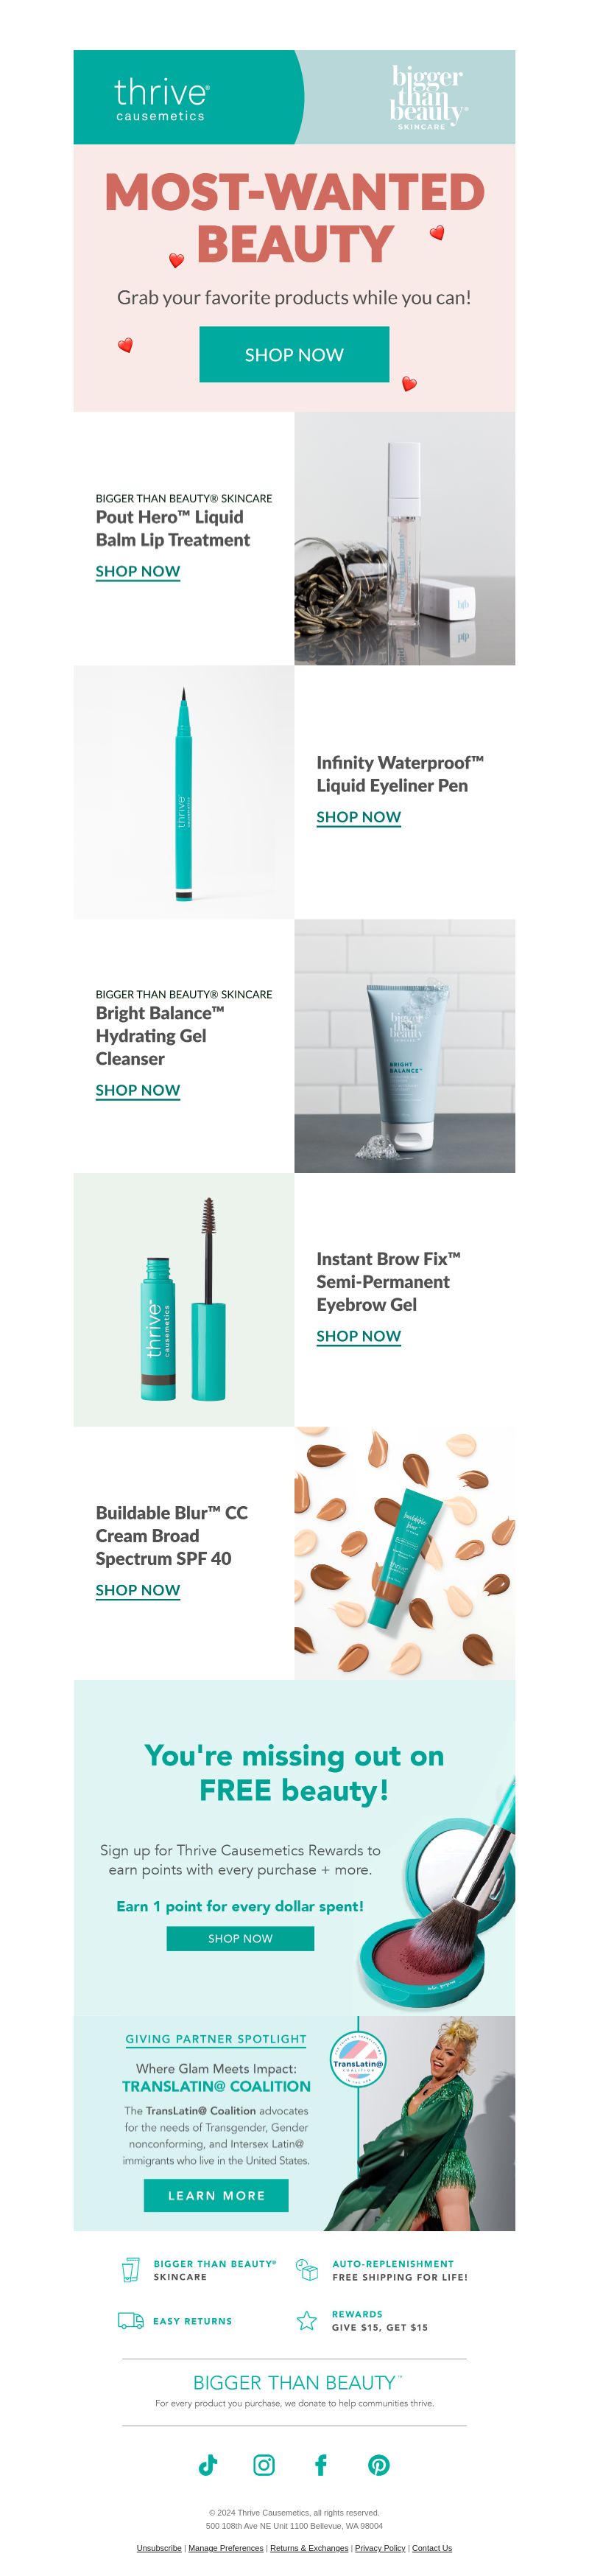
Task: Click the Bigger Than Beauty Skincare tube icon
Action: click(x=130, y=2269)
